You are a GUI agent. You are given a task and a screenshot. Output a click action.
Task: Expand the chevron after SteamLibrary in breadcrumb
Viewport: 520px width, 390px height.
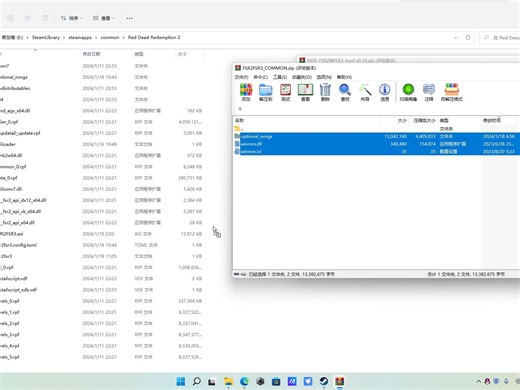(x=64, y=38)
